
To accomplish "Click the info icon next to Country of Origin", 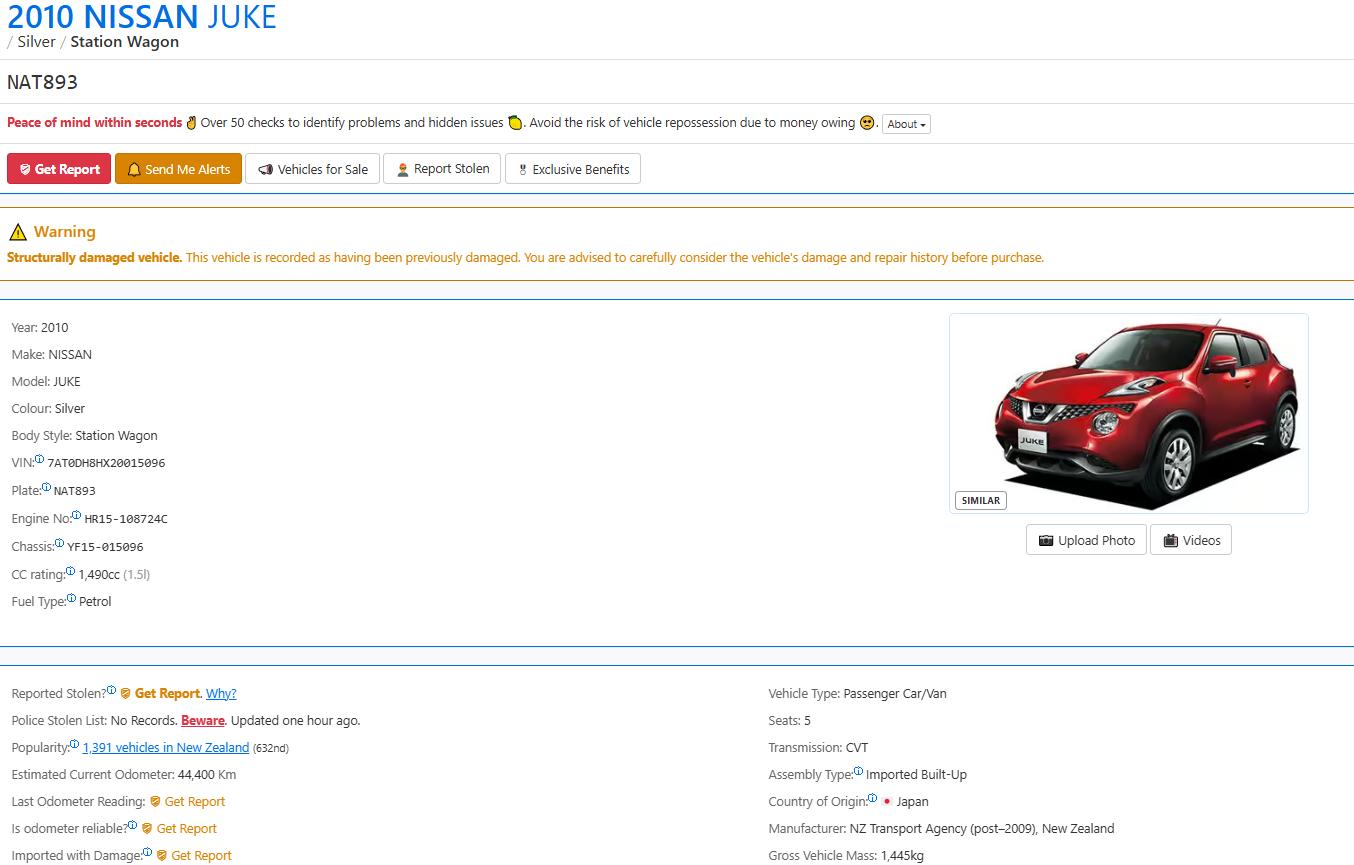I will pos(873,798).
